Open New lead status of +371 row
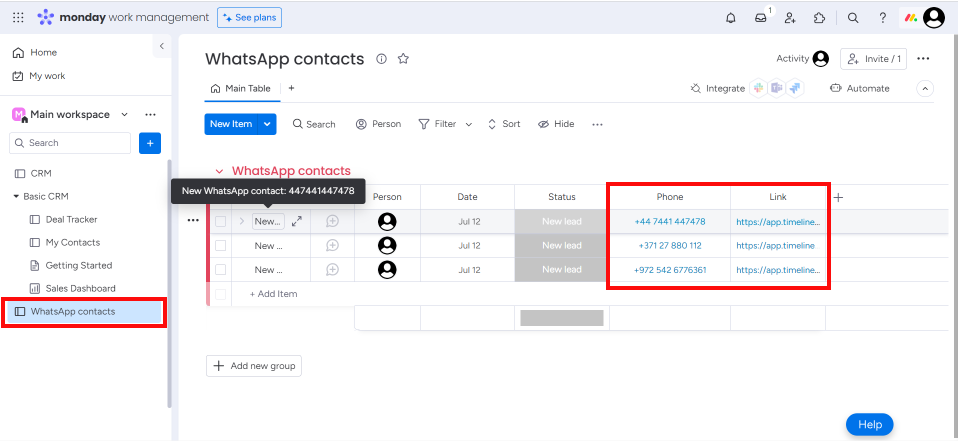958x441 pixels. coord(561,246)
